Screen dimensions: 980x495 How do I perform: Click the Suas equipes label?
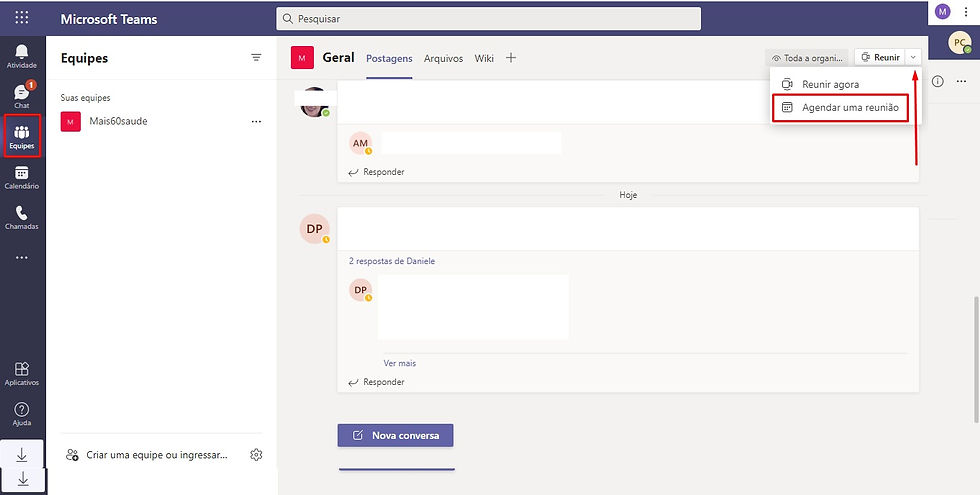tap(86, 98)
